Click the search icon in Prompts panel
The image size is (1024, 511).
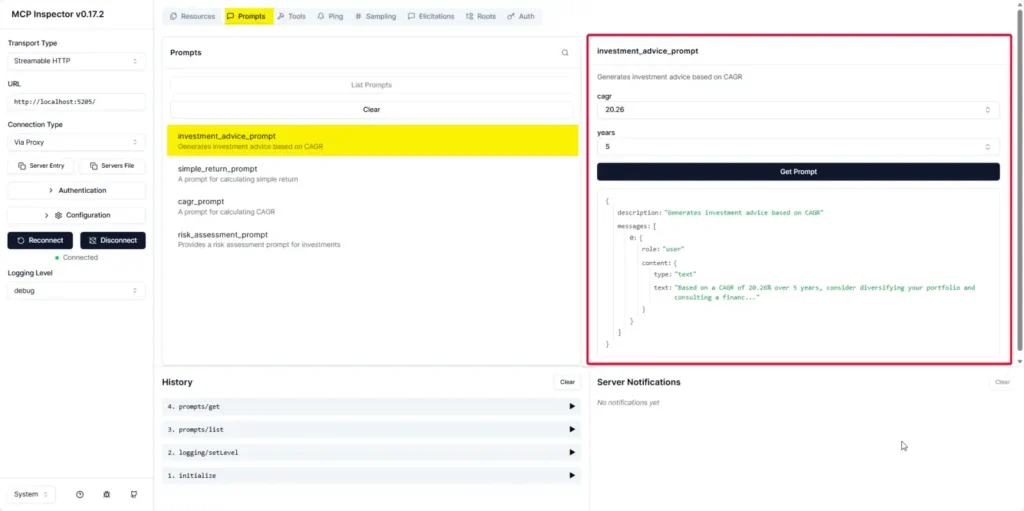tap(565, 53)
